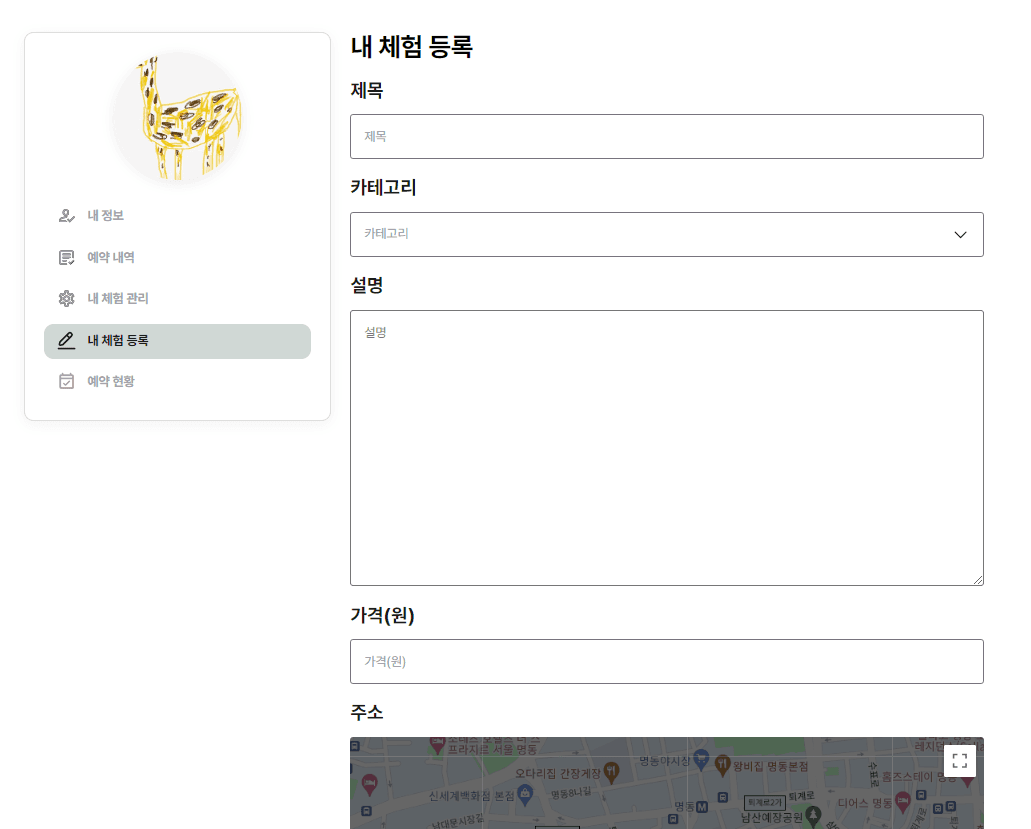Click the 가격(원) price input field

pyautogui.click(x=666, y=661)
